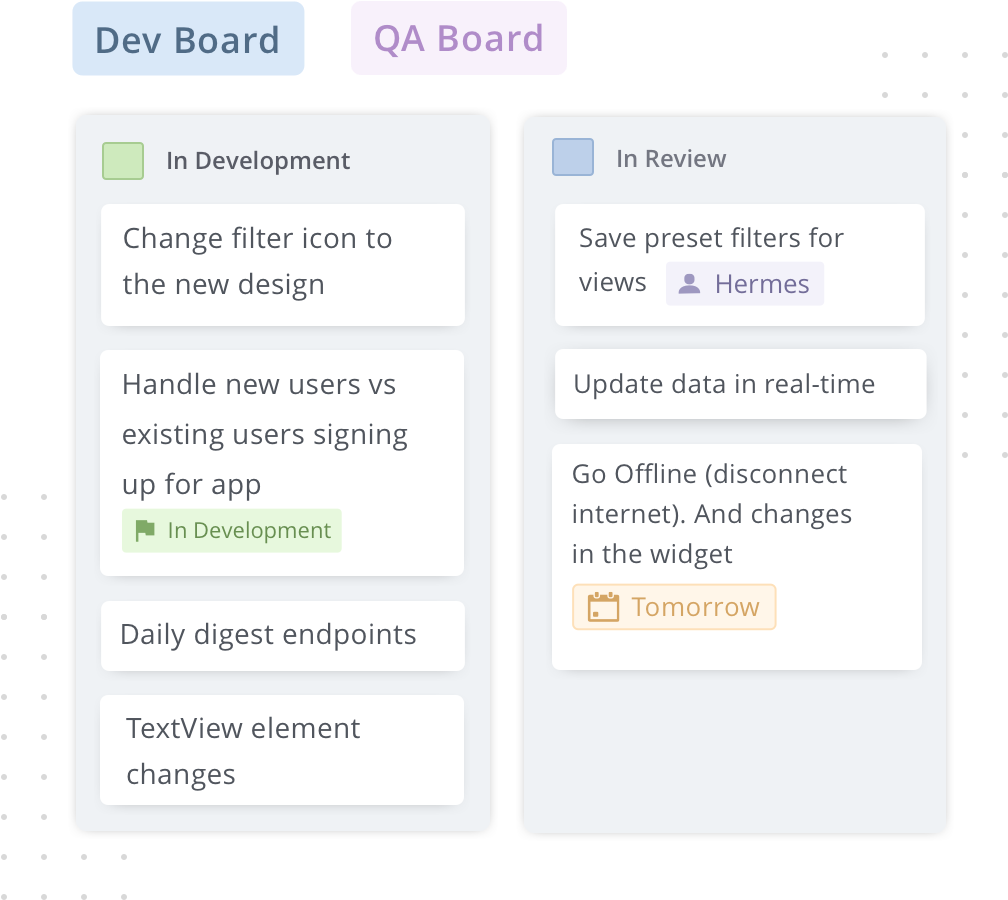Open the Handle new users card
This screenshot has height=900, width=1008.
click(x=282, y=463)
